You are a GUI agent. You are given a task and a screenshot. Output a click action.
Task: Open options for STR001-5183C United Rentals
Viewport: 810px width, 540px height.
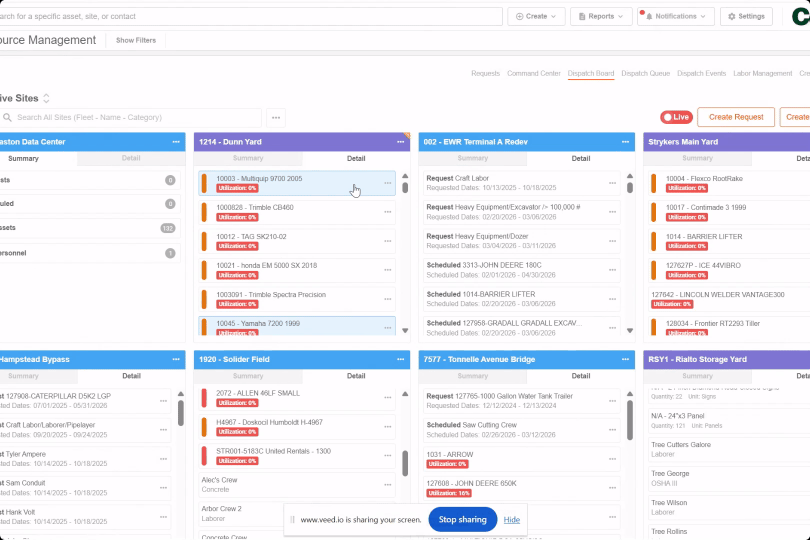coord(387,456)
